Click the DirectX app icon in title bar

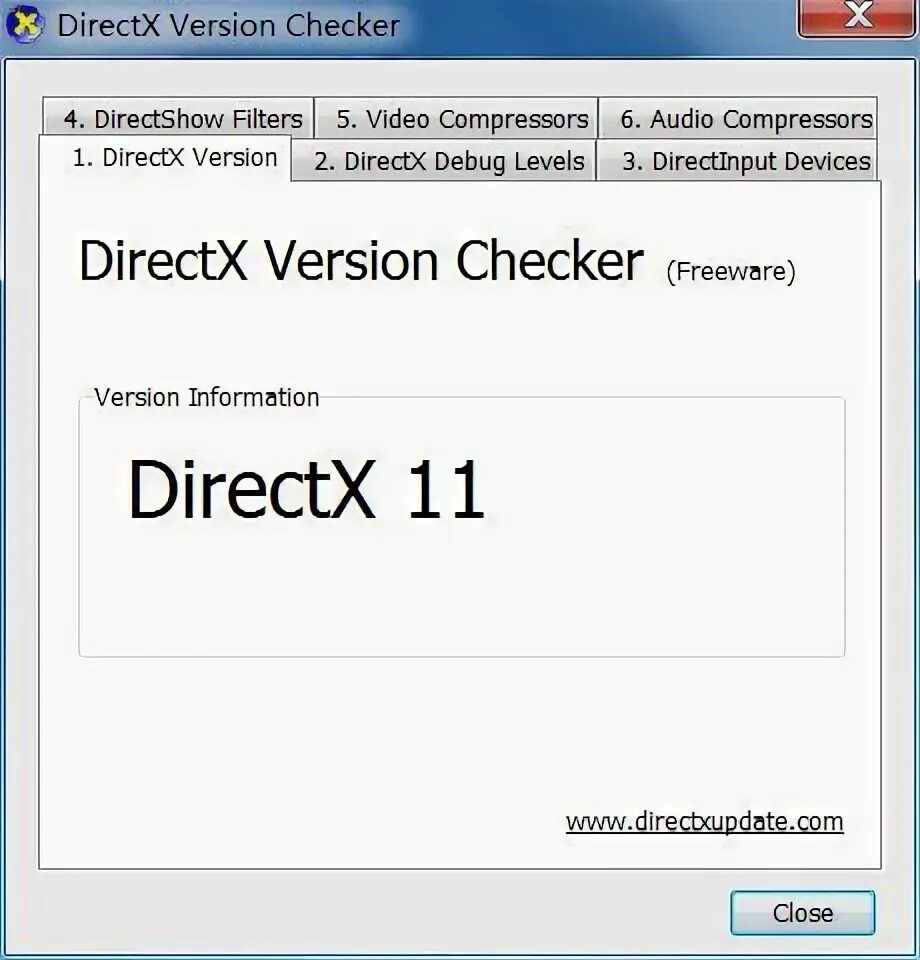[24, 24]
